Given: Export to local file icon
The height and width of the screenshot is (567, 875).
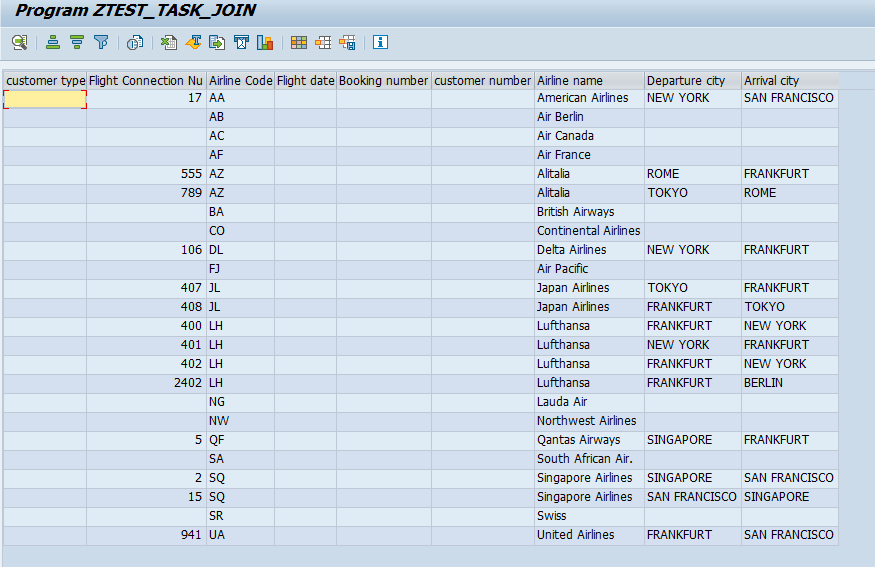Looking at the screenshot, I should [x=217, y=42].
